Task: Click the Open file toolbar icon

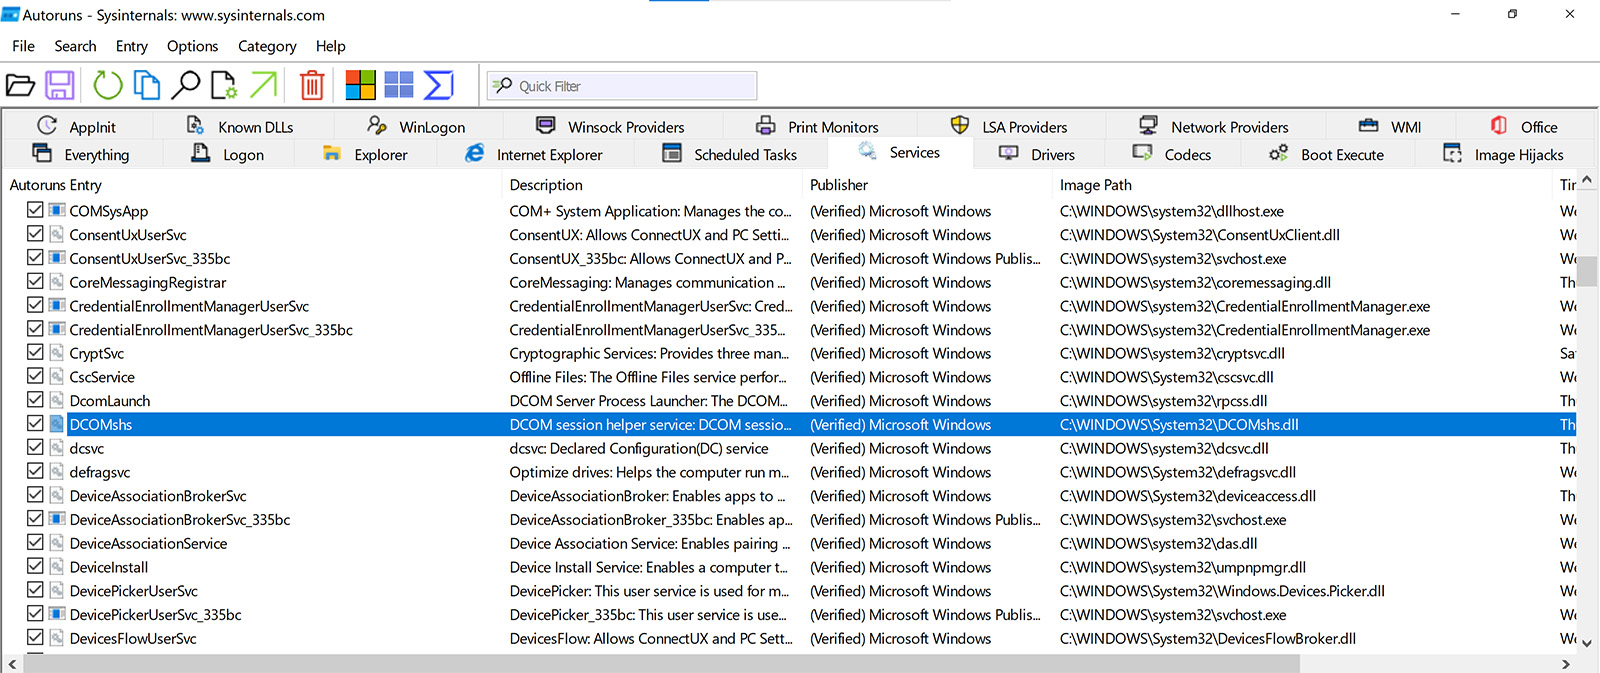Action: 20,86
